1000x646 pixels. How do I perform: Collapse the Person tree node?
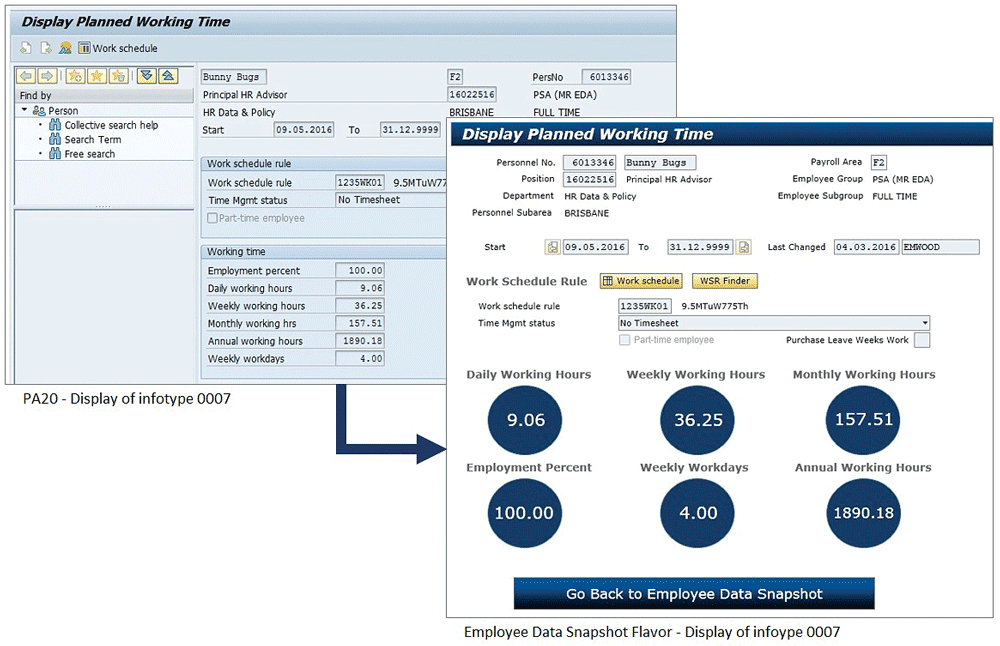click(24, 111)
